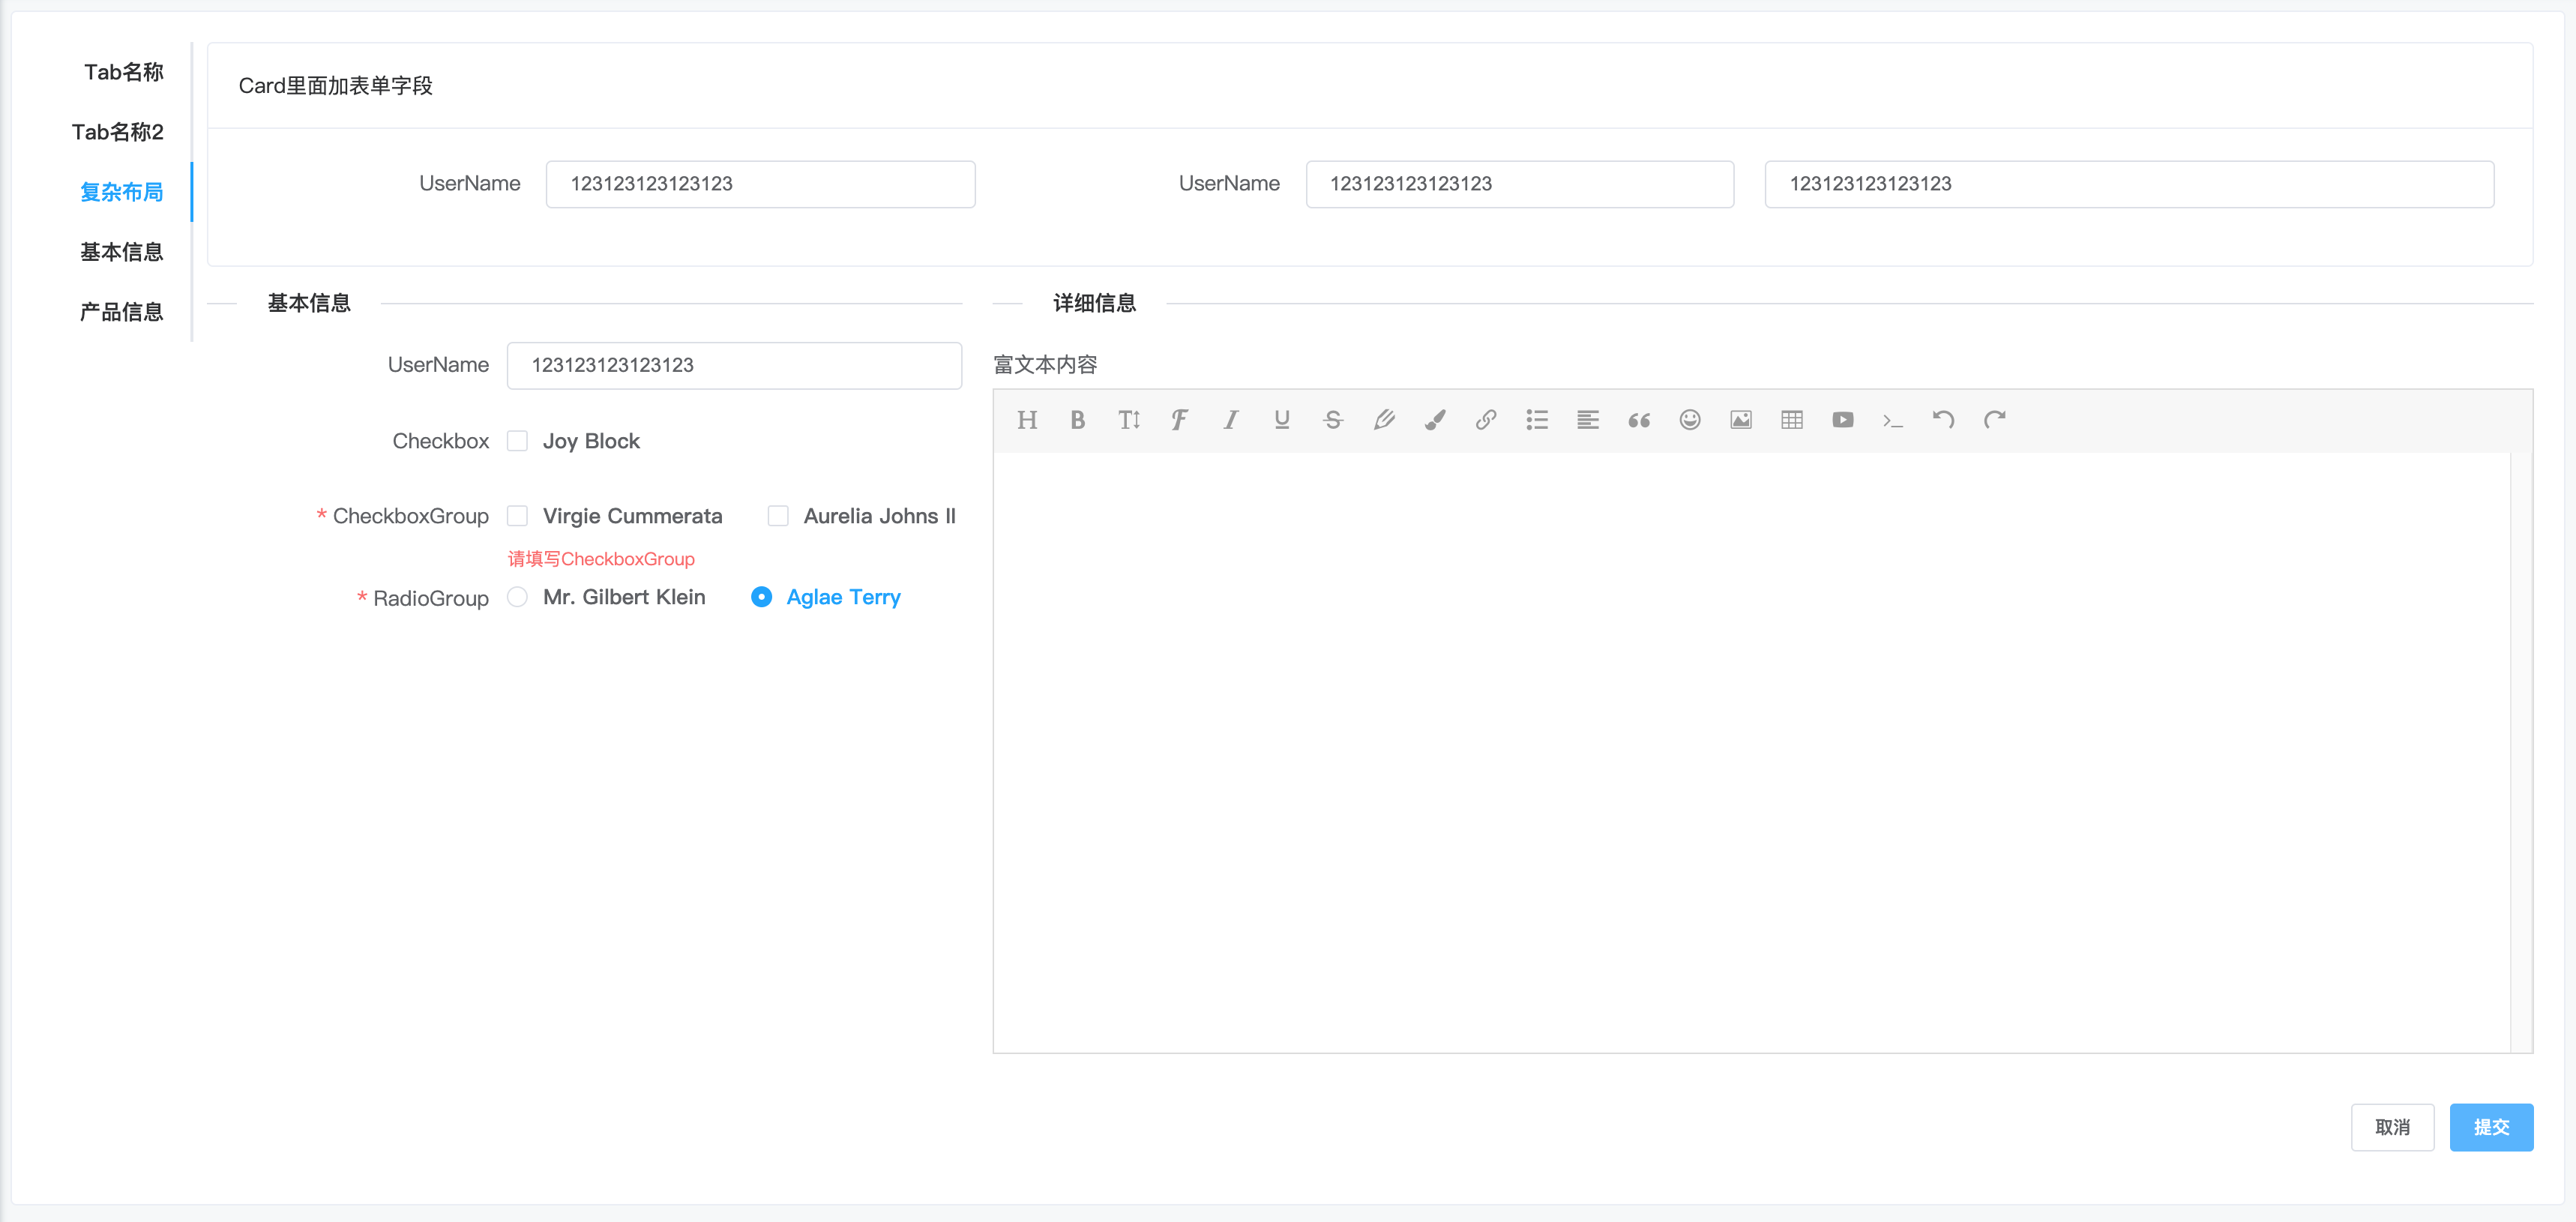The image size is (2576, 1222).
Task: Apply italic style in the editor toolbar
Action: [1230, 420]
